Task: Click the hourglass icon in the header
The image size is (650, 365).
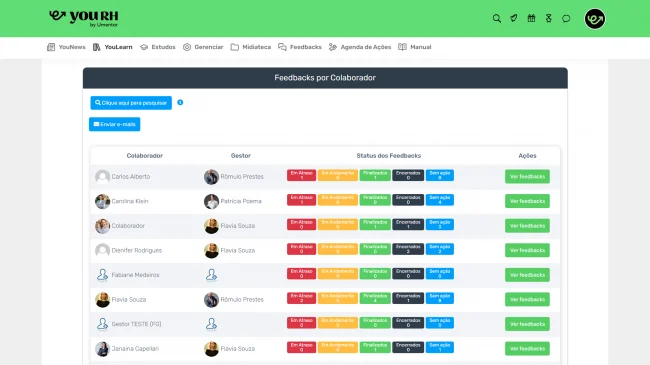Action: pos(549,18)
